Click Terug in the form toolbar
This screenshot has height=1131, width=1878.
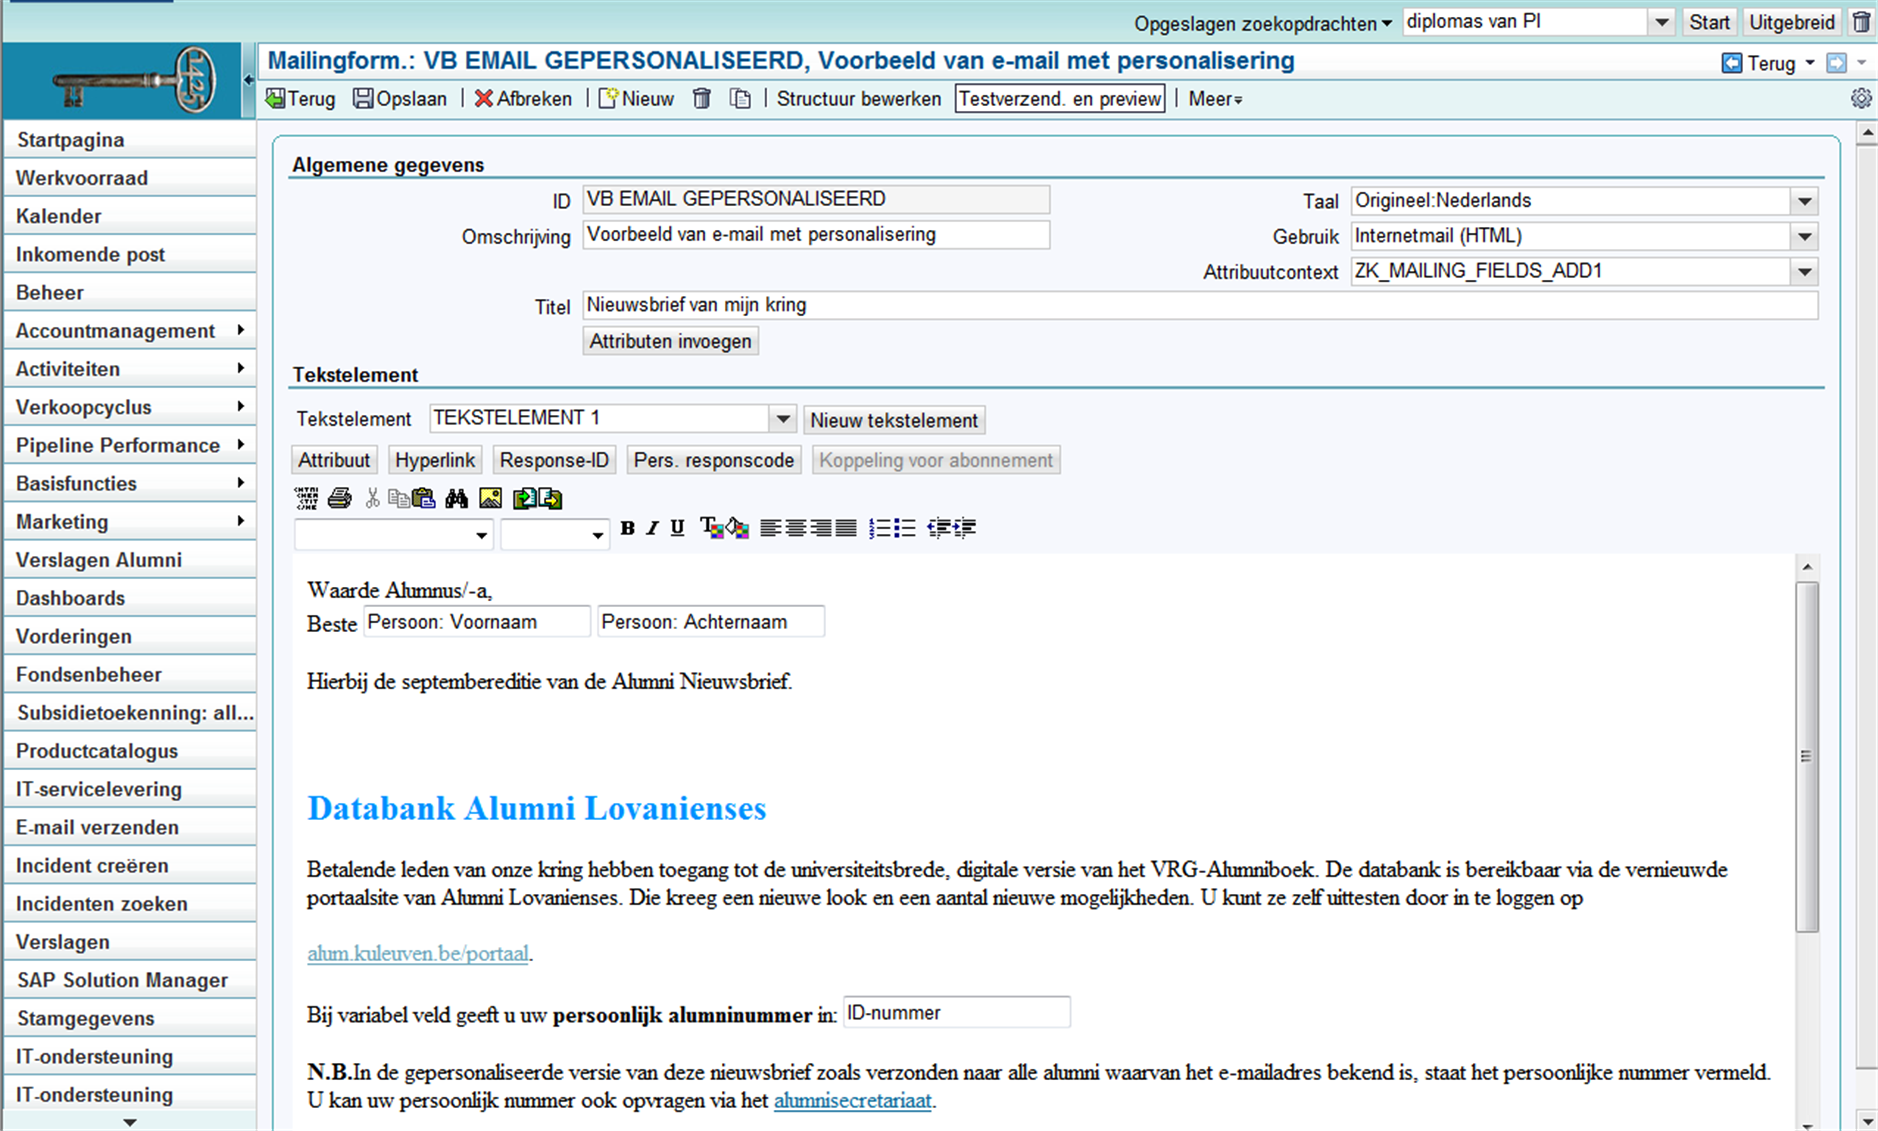(301, 99)
